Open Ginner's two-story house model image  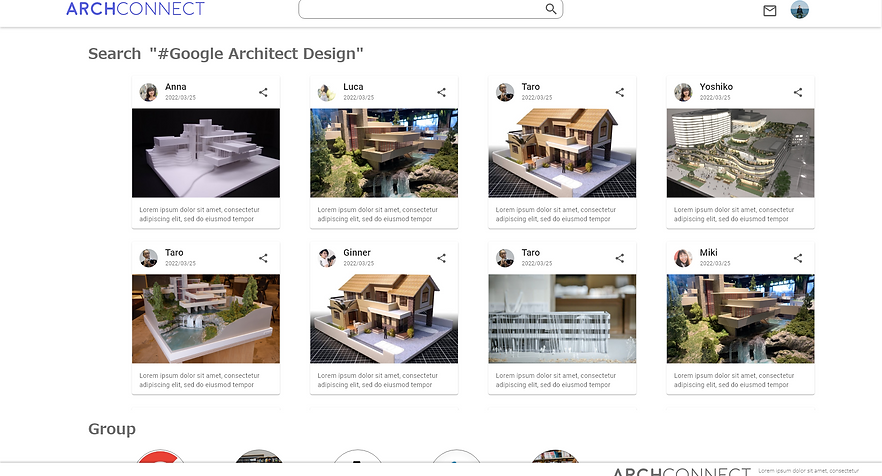384,319
